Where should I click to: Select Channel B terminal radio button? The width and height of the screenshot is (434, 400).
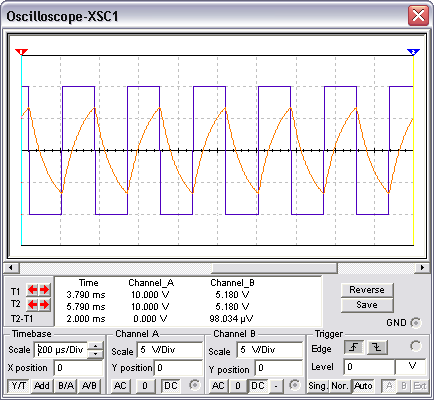294,385
